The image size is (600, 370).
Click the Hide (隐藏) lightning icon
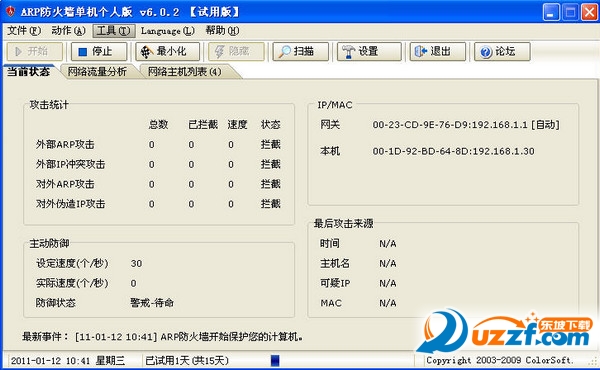tap(219, 52)
